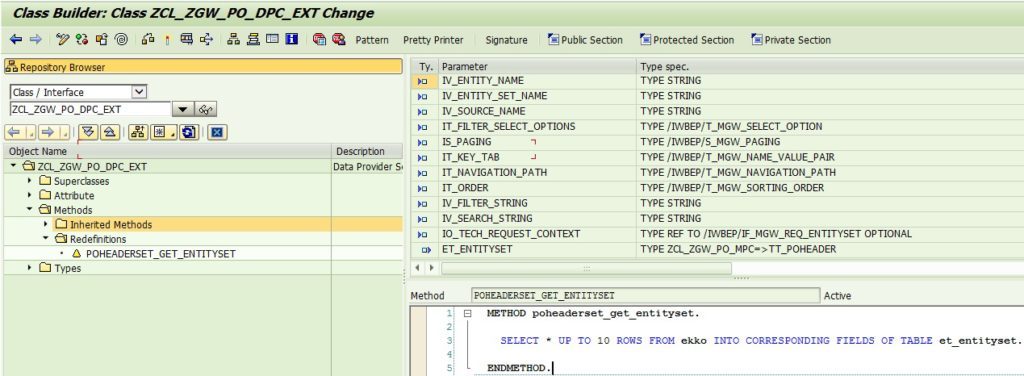Select POHEADERSET_GET_ENTITYSET in the tree
This screenshot has height=376, width=1024.
tap(161, 253)
